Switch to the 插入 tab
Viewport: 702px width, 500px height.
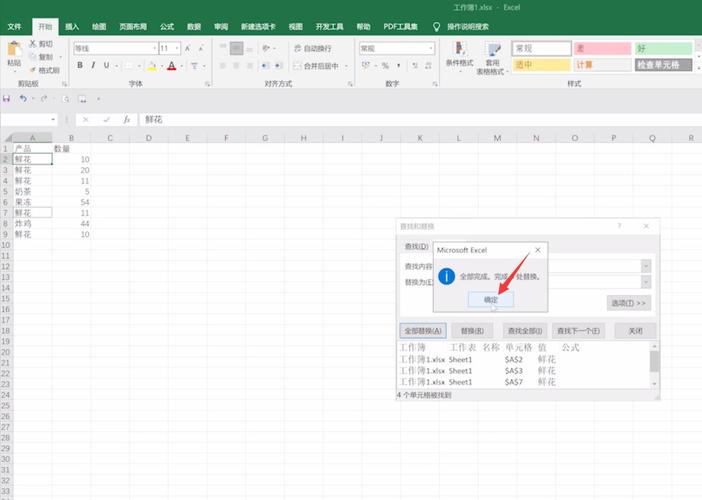coord(72,27)
